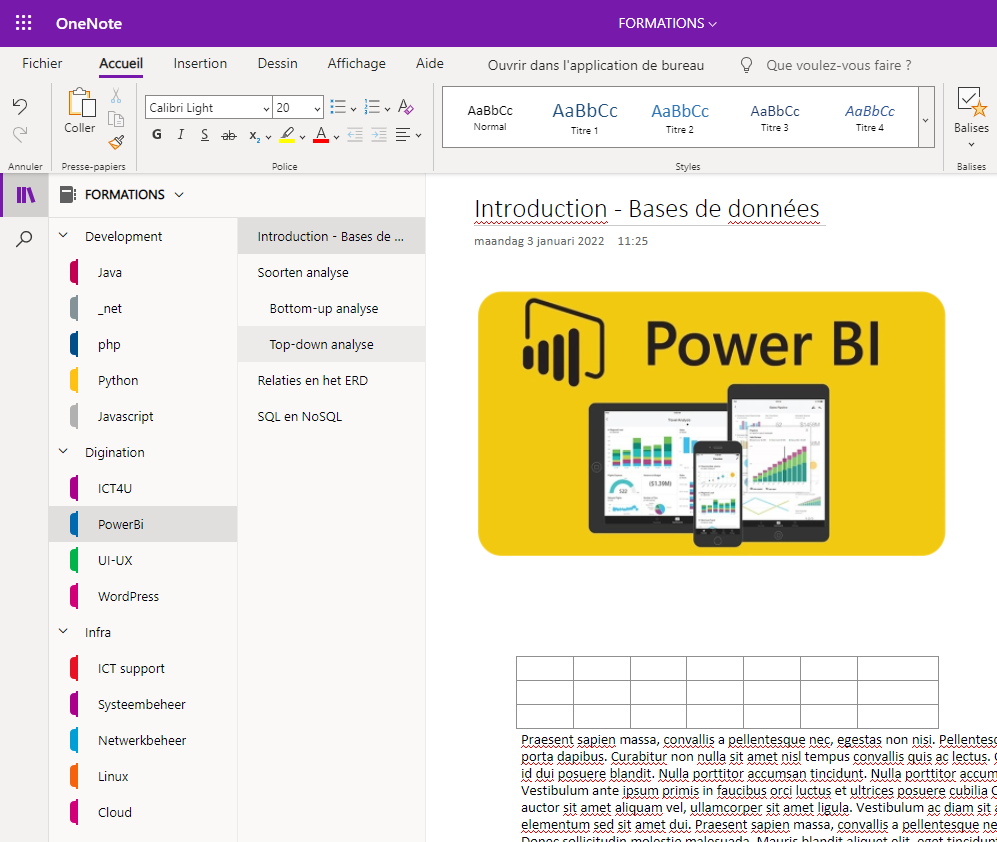This screenshot has height=842, width=997.
Task: Open the Python section
Action: pyautogui.click(x=143, y=380)
